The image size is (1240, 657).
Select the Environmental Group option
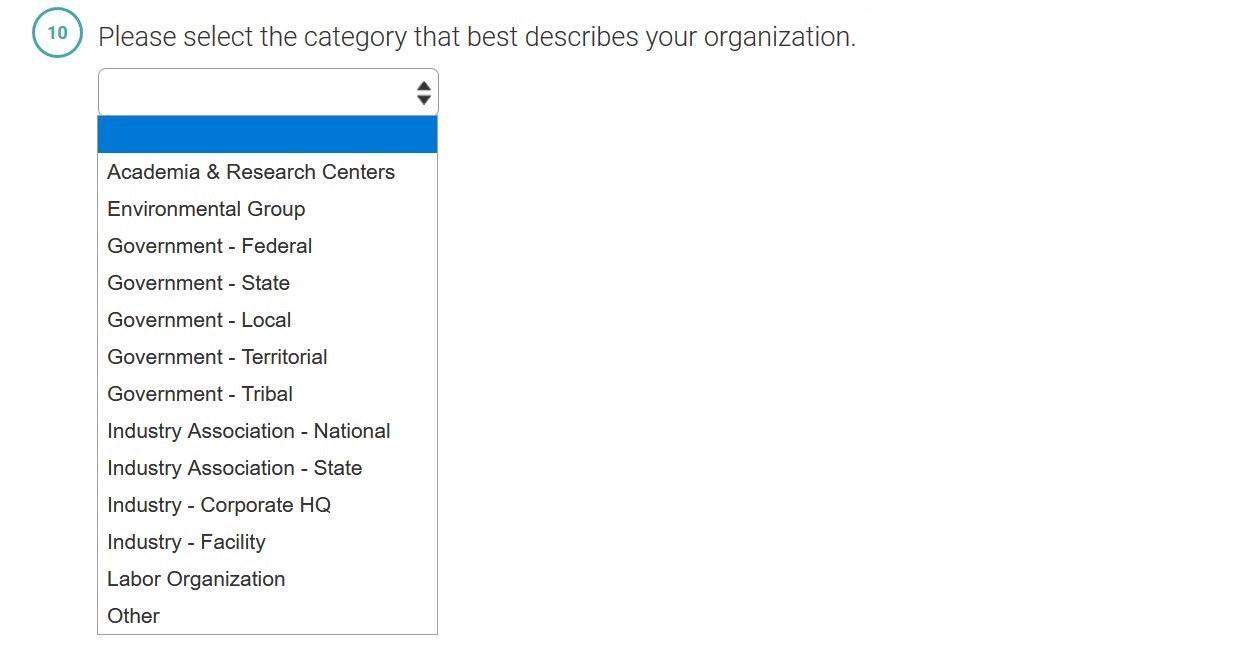[x=206, y=209]
